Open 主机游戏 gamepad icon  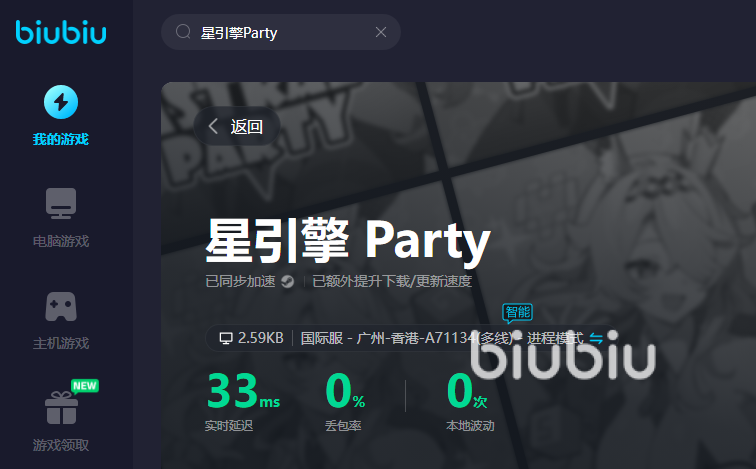[61, 307]
